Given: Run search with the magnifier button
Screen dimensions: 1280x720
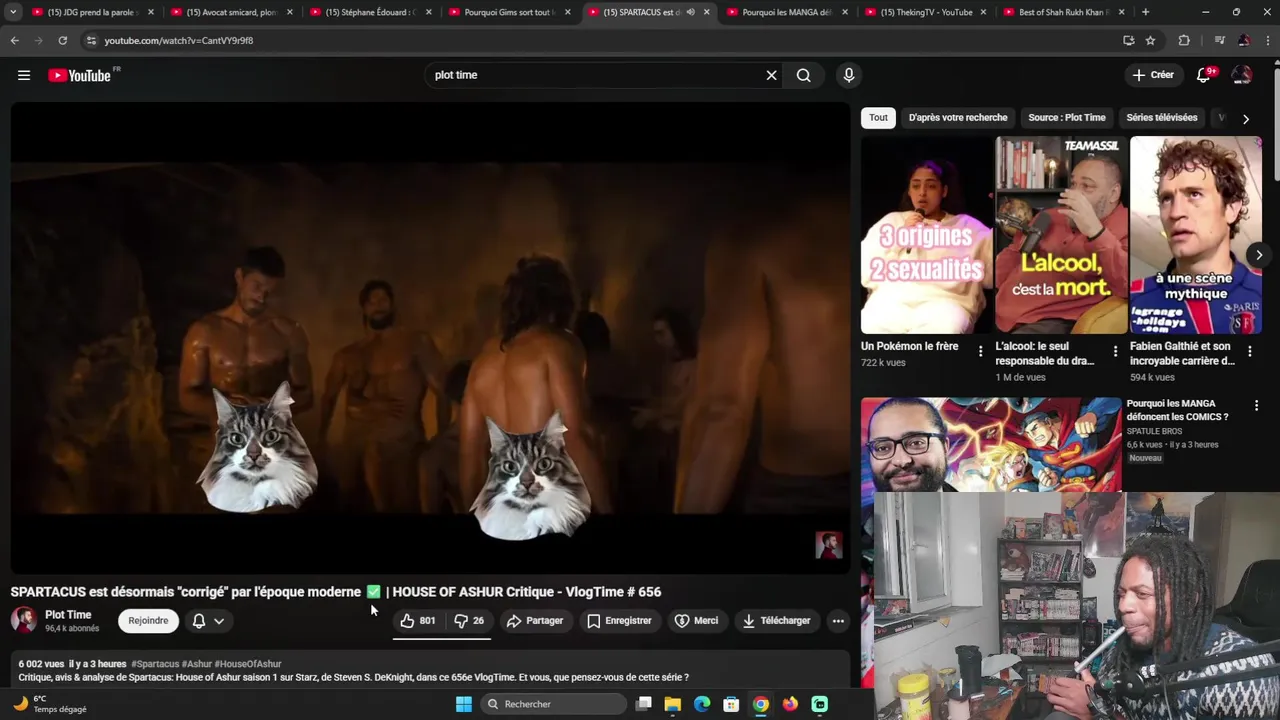Looking at the screenshot, I should coord(803,75).
